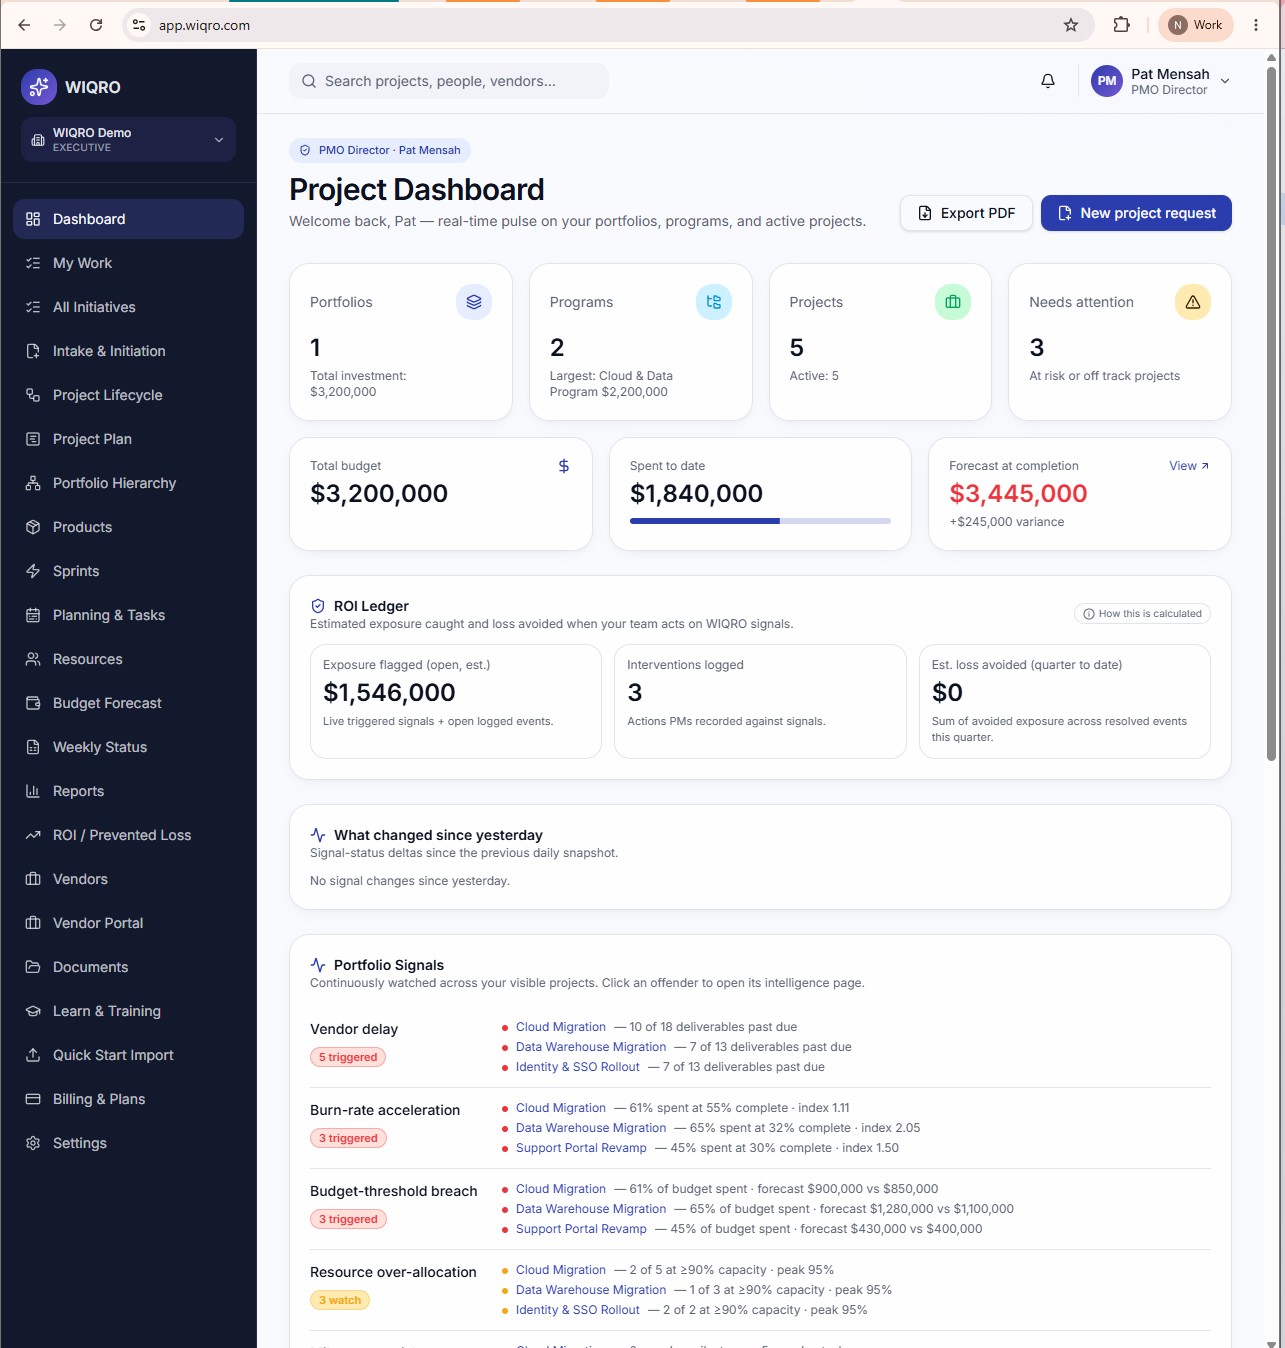Click How this is calculated button

pos(1142,614)
